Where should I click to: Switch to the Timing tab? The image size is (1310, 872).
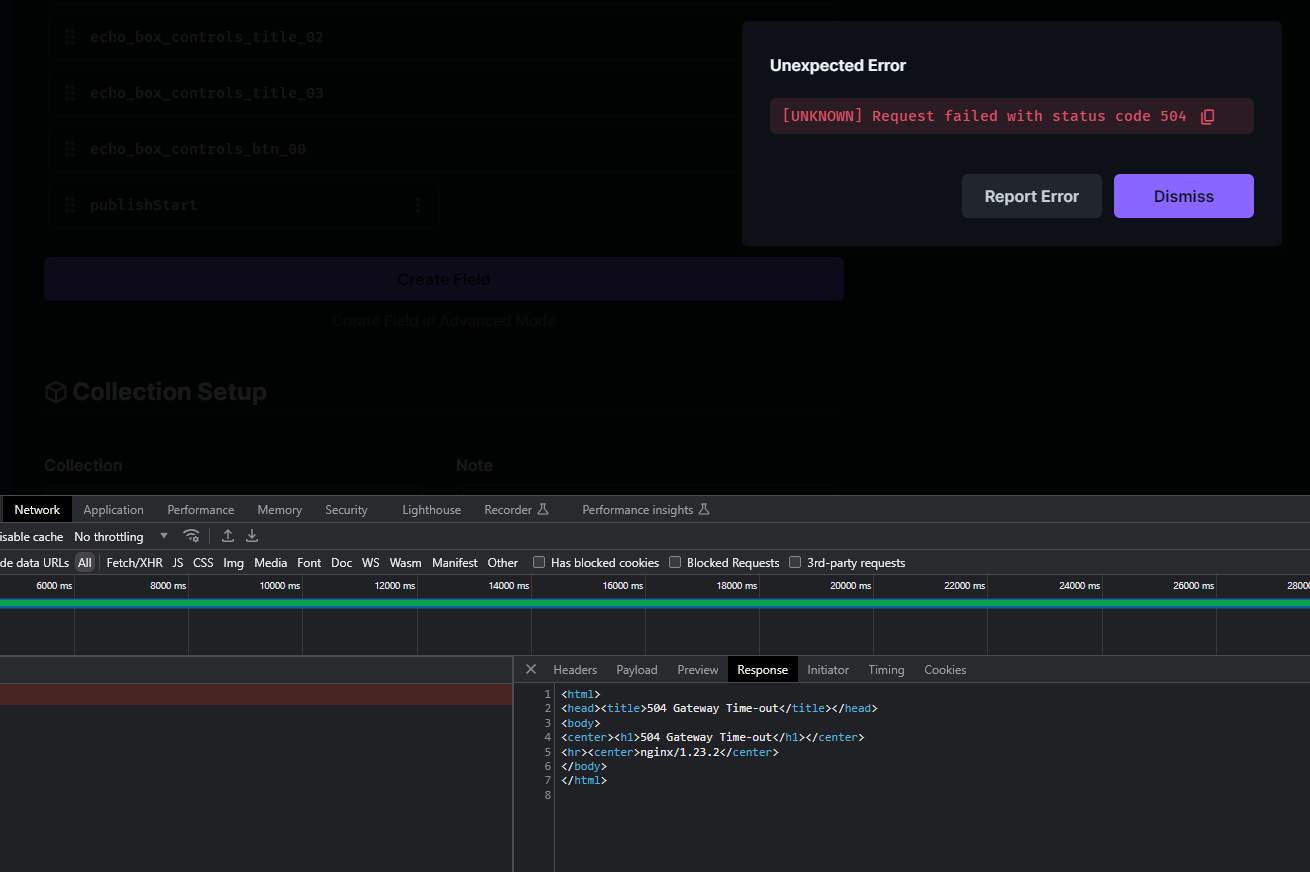tap(886, 669)
